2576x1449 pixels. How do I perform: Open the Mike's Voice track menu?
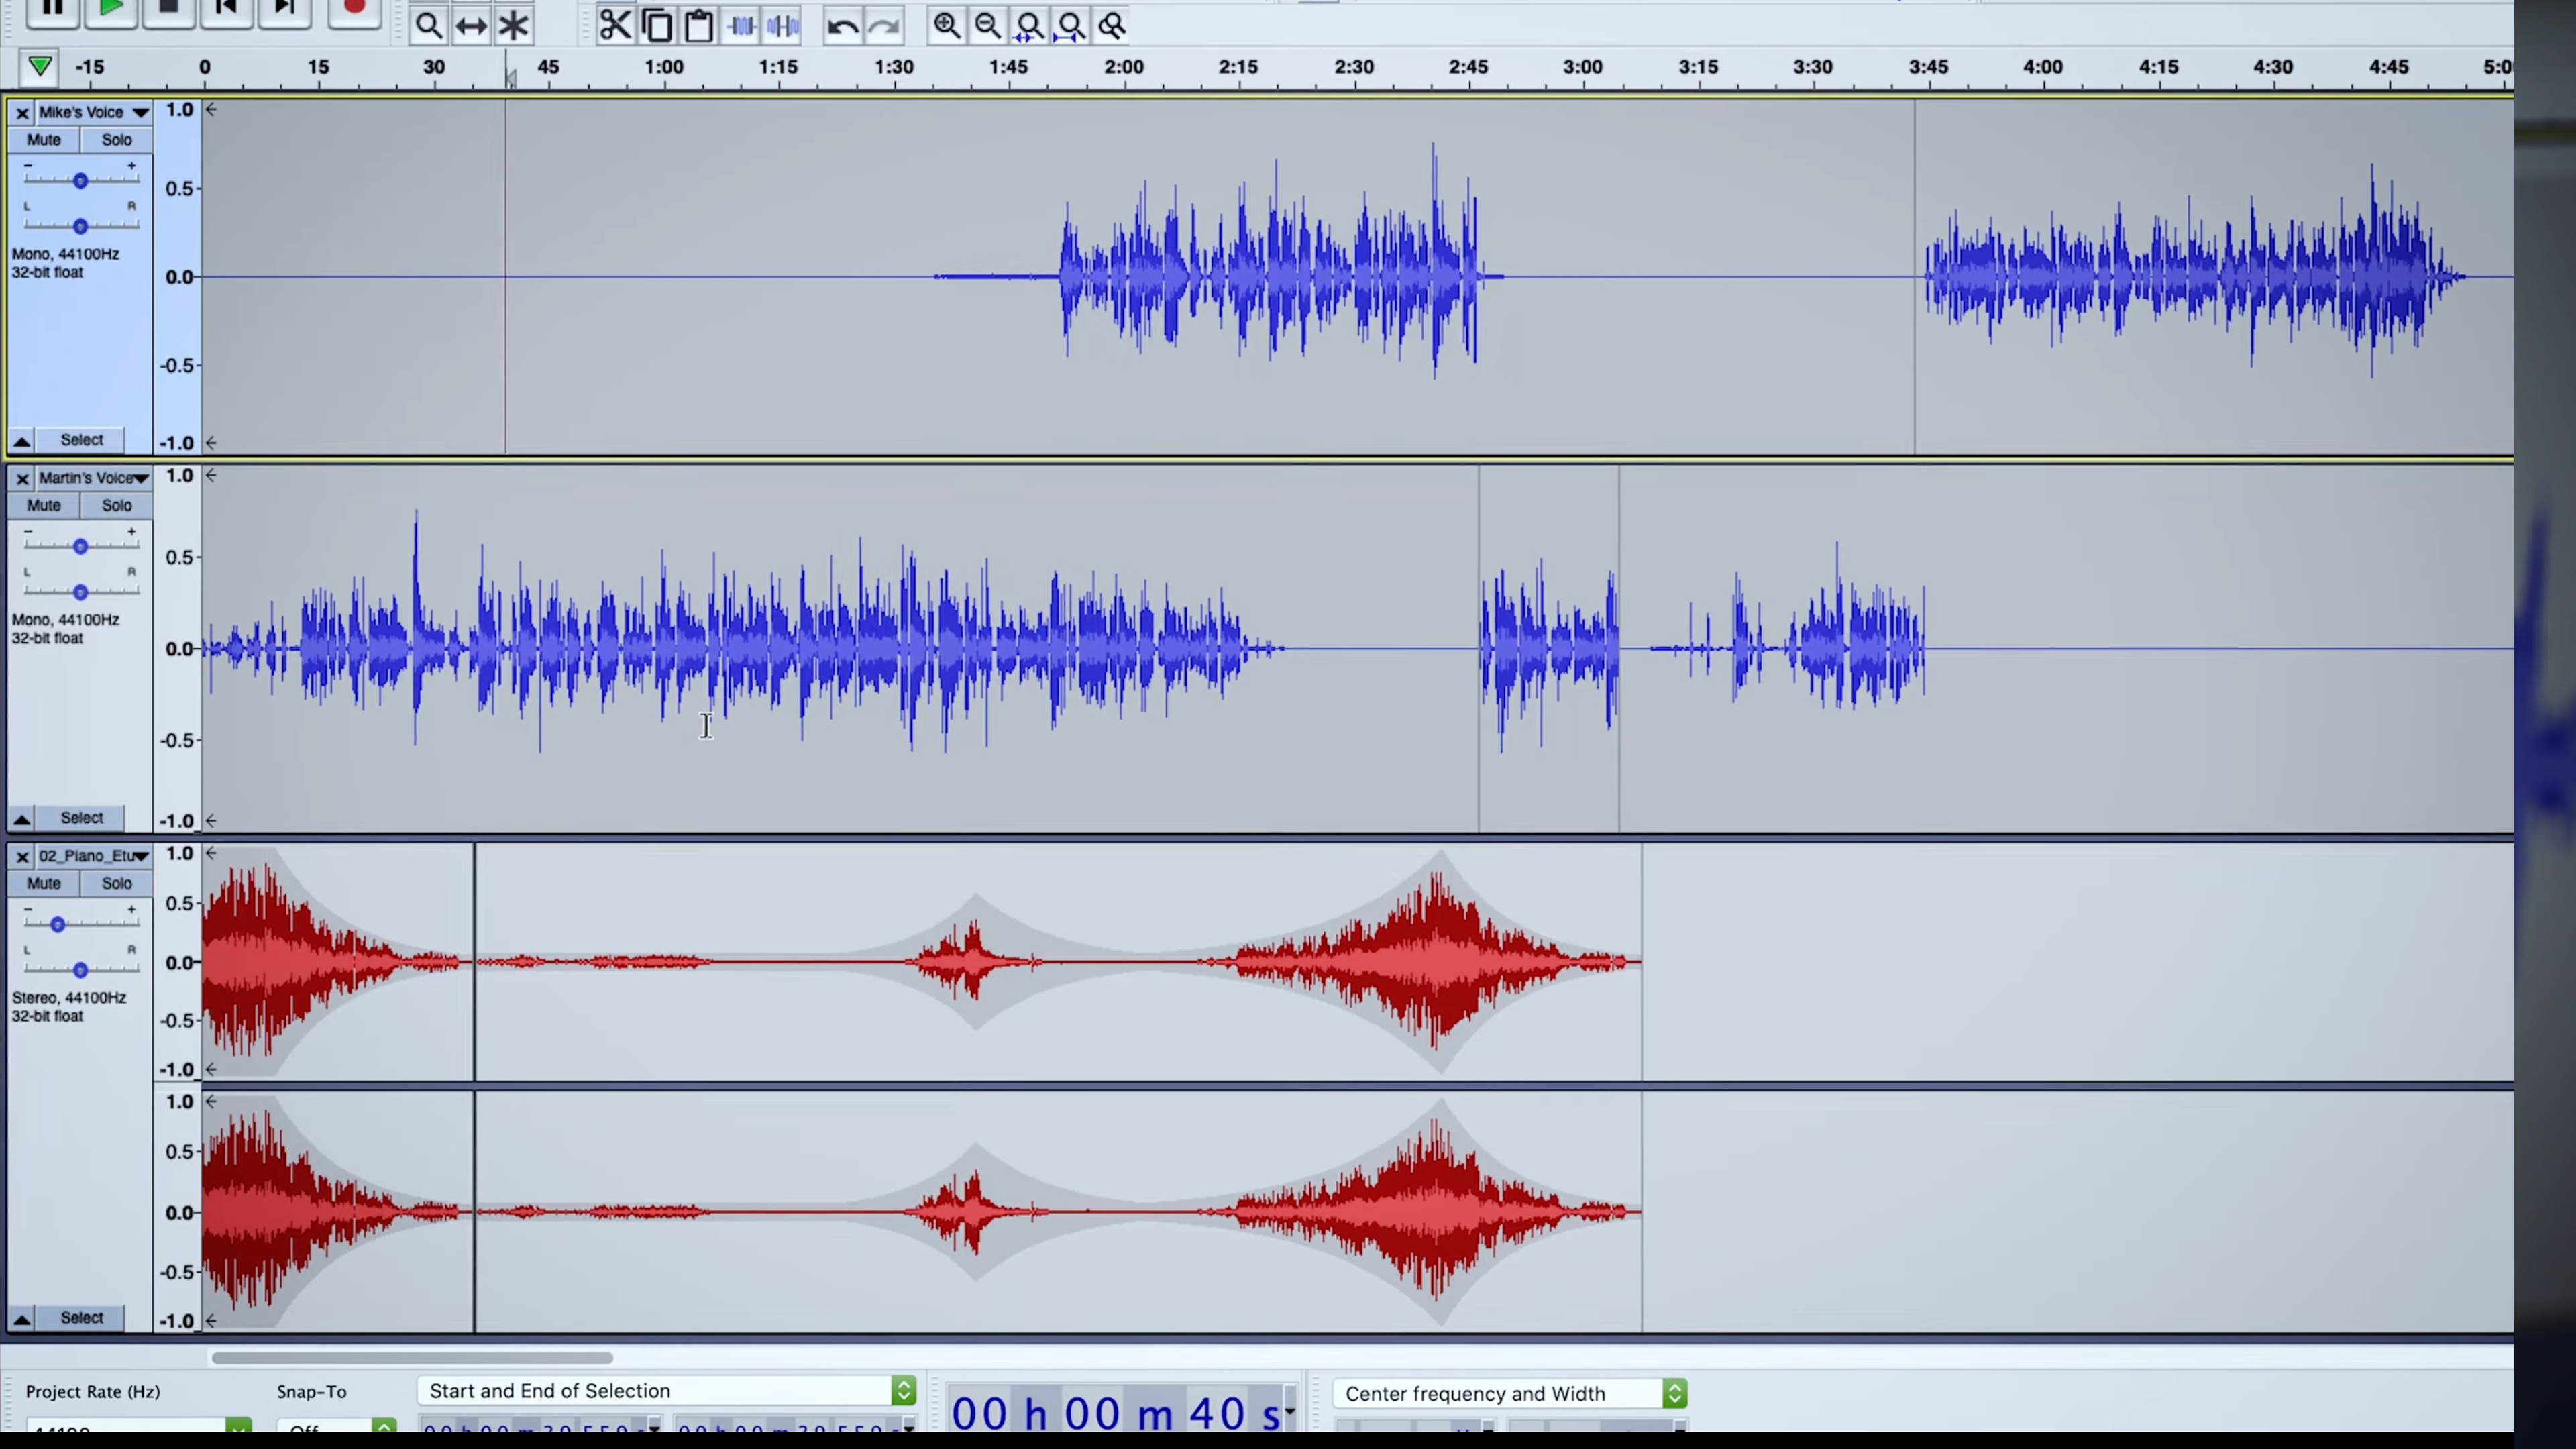tap(140, 112)
